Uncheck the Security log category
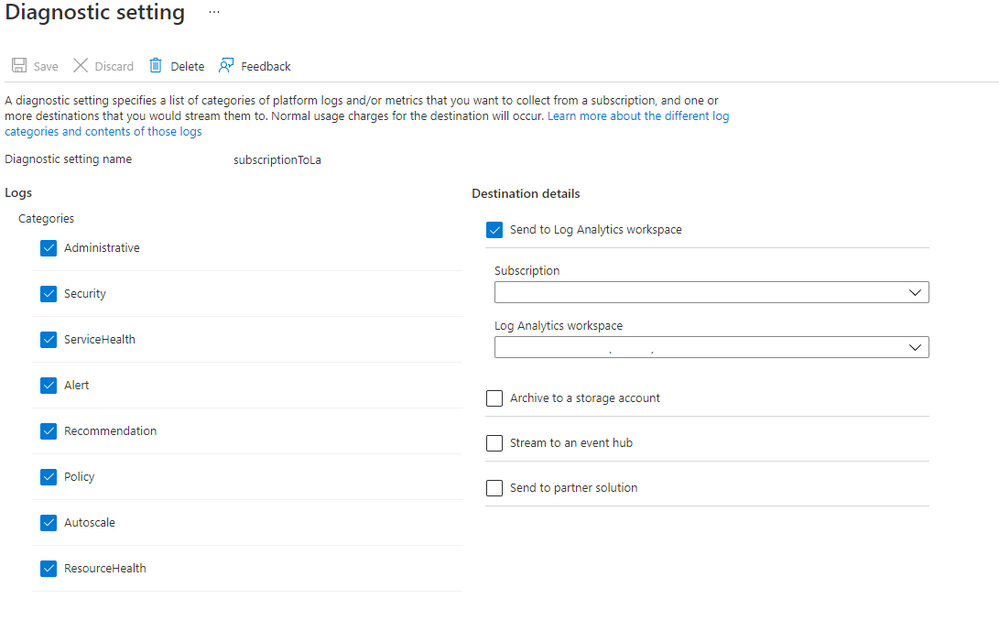 (x=49, y=294)
